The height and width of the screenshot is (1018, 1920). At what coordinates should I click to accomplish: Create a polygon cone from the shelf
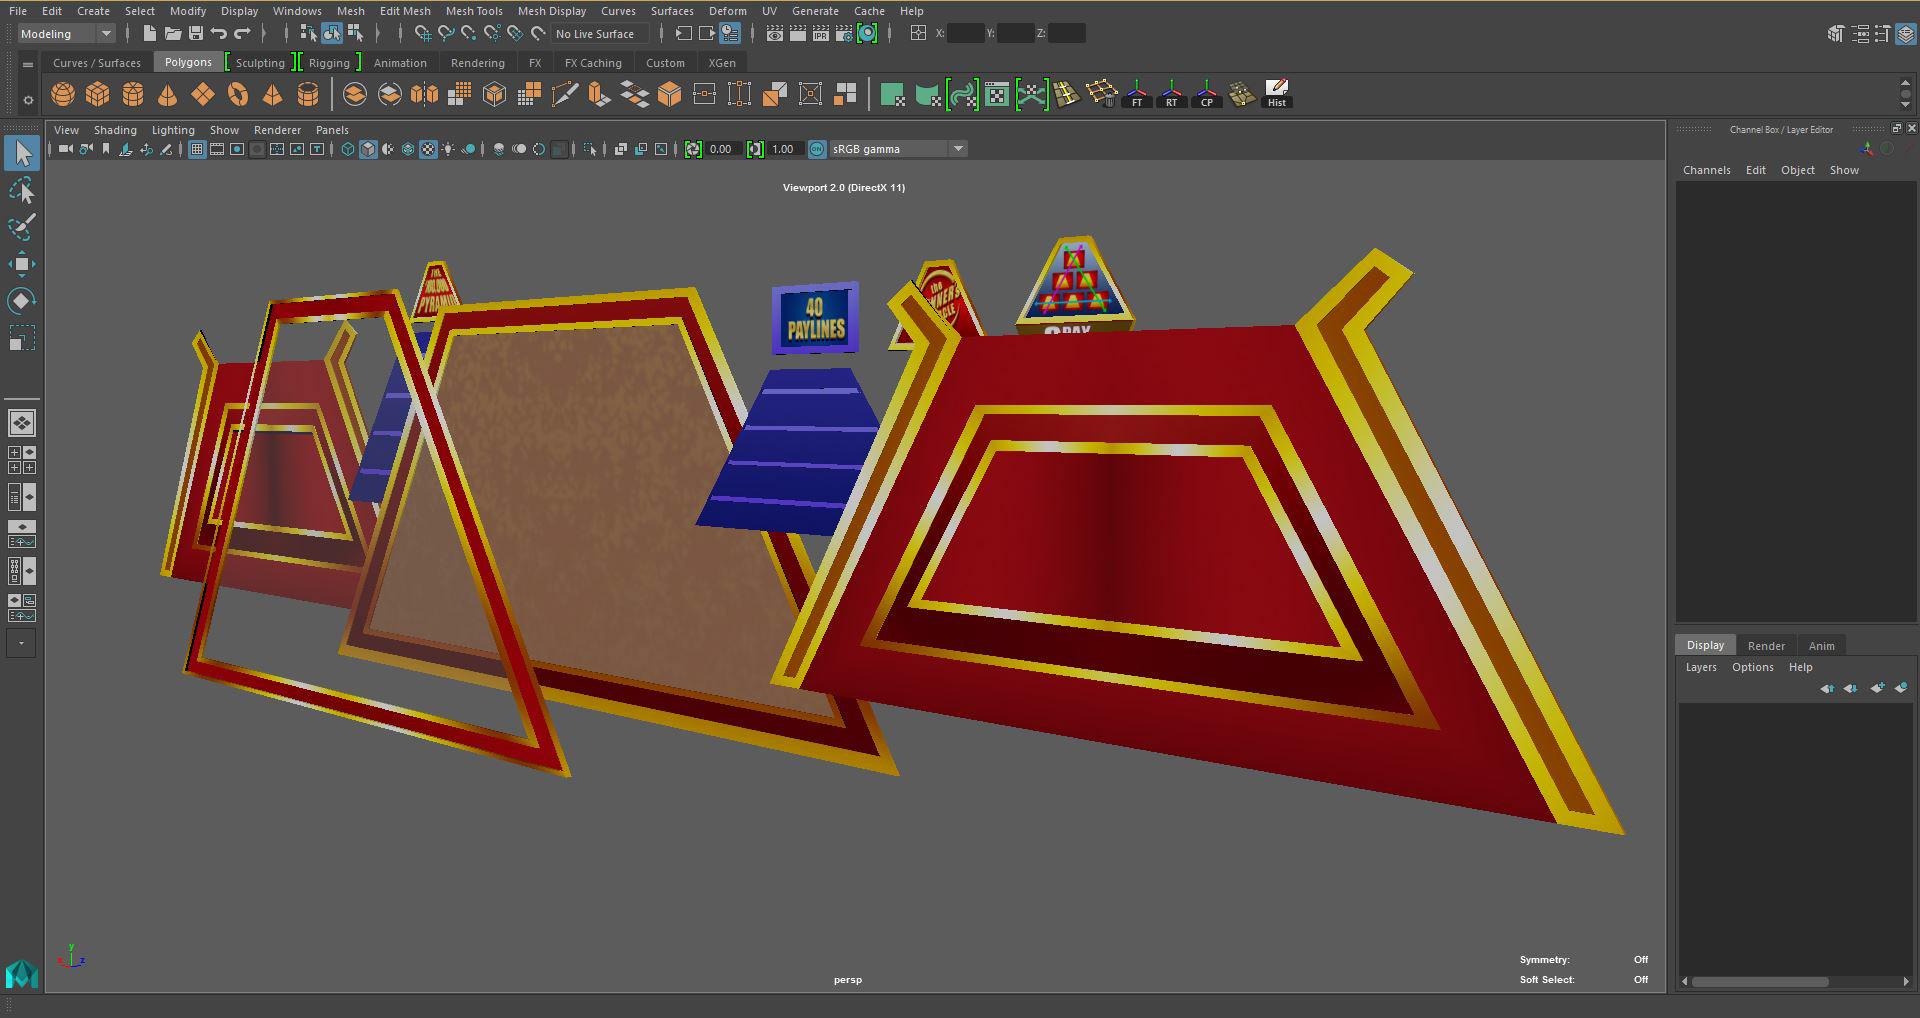(x=168, y=95)
